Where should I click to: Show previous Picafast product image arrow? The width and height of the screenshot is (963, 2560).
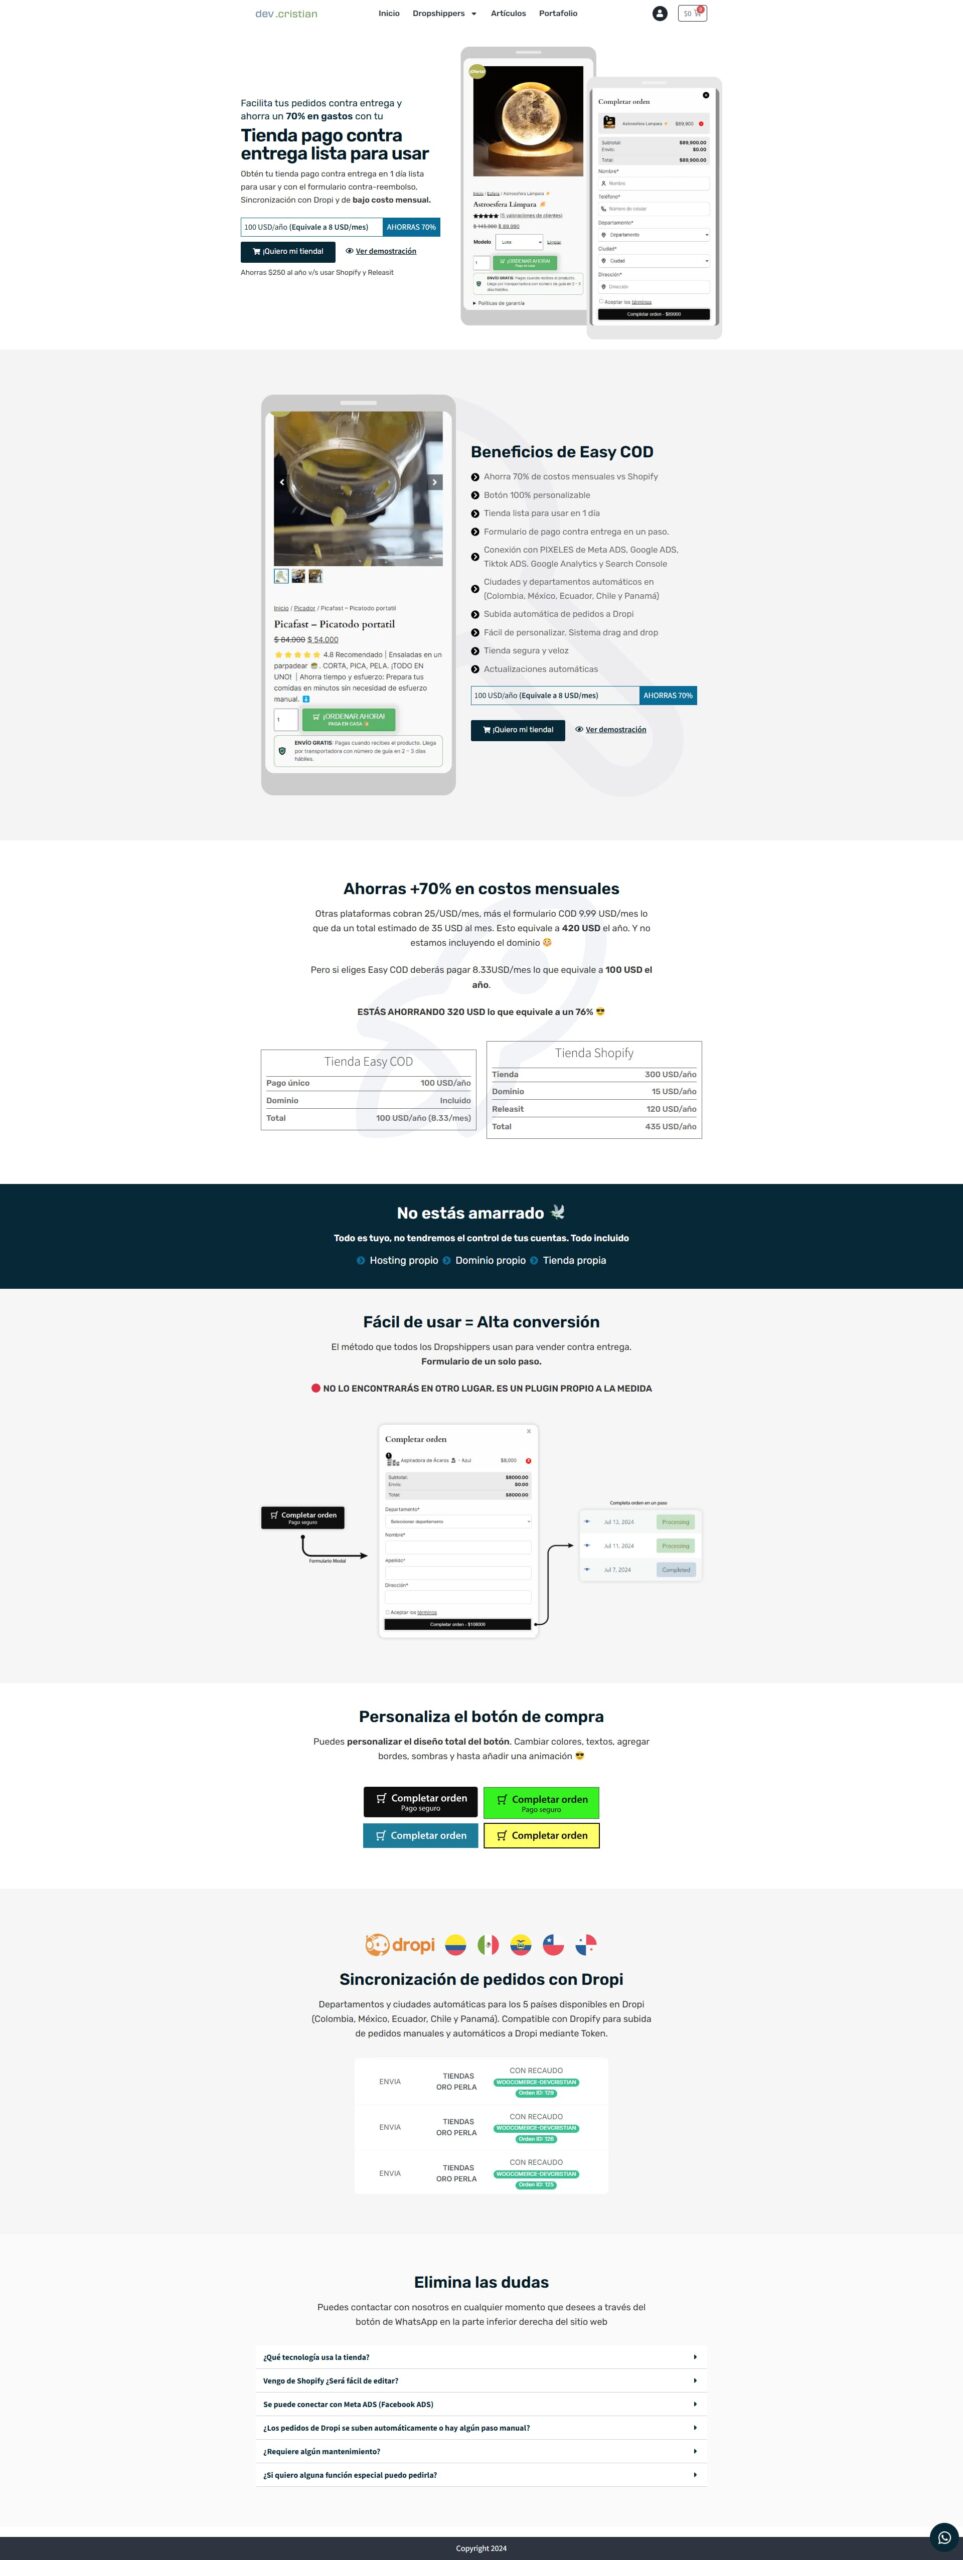coord(282,482)
